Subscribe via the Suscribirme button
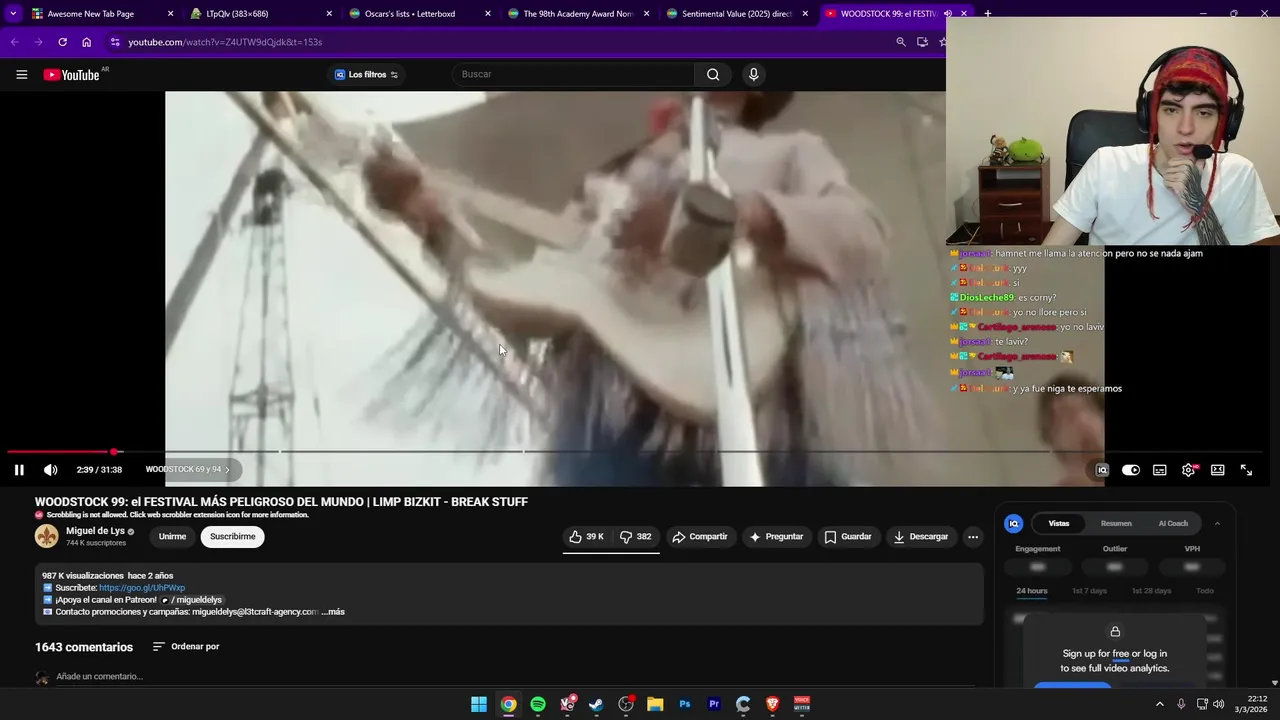 233,537
